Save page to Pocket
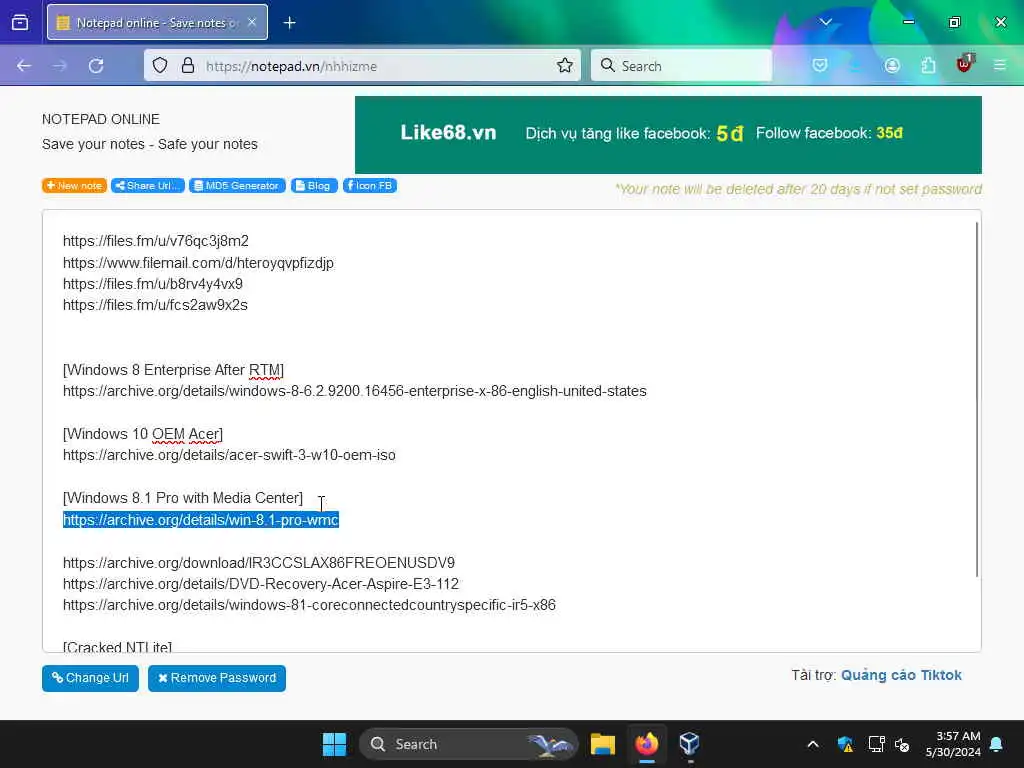The image size is (1024, 768). 820,65
